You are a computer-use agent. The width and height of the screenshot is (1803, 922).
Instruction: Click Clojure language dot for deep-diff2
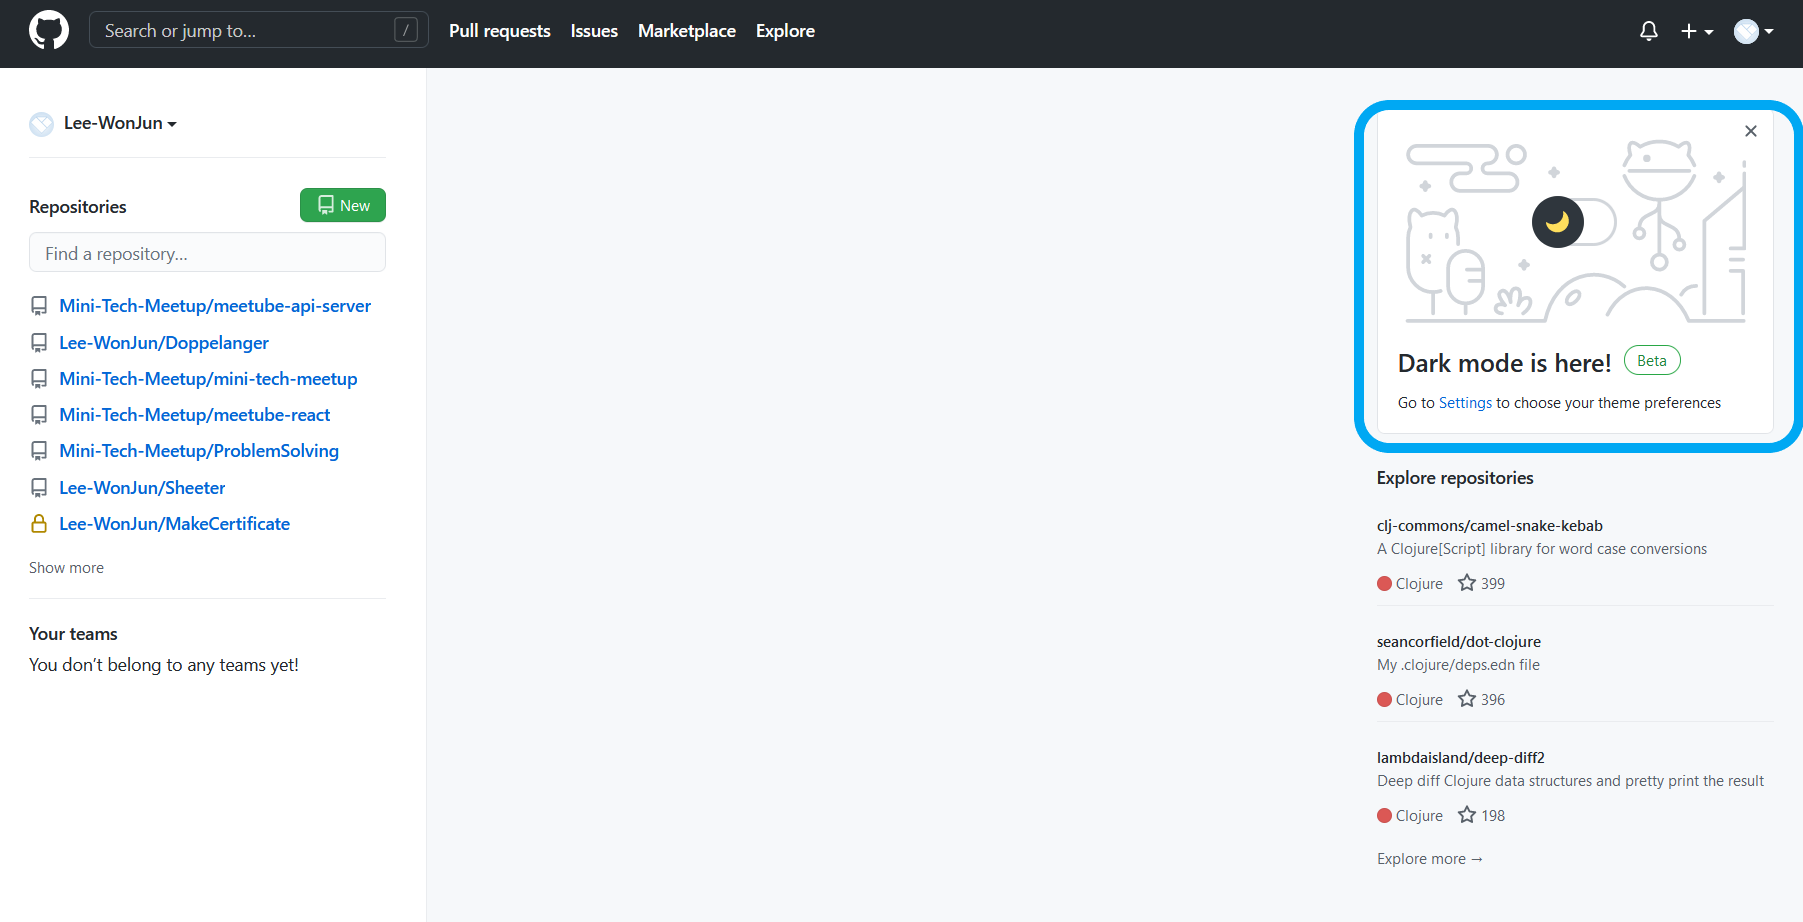(1385, 816)
